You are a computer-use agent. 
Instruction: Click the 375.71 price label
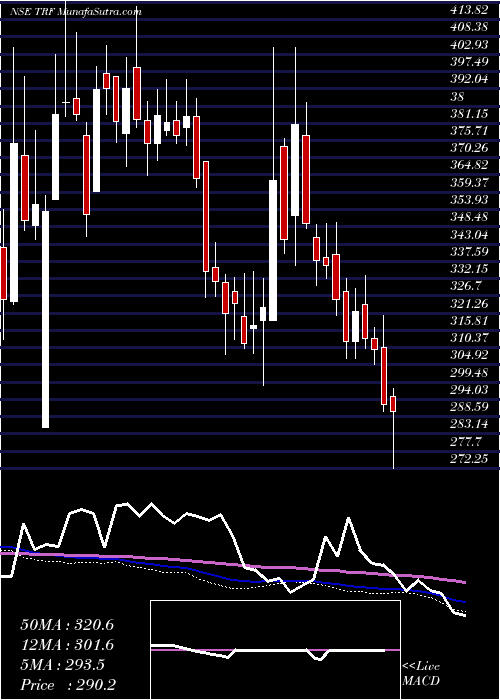(469, 130)
